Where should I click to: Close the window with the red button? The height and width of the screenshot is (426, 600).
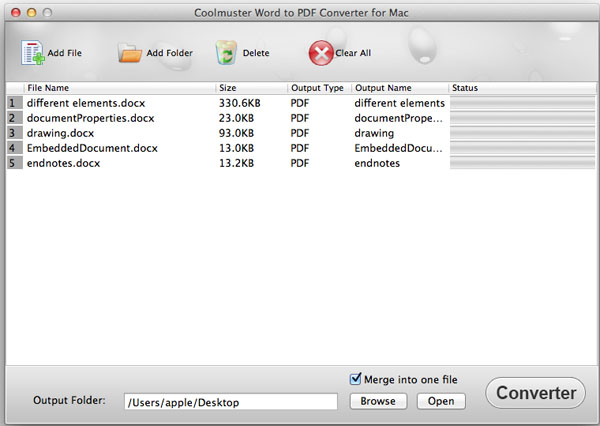[x=16, y=13]
